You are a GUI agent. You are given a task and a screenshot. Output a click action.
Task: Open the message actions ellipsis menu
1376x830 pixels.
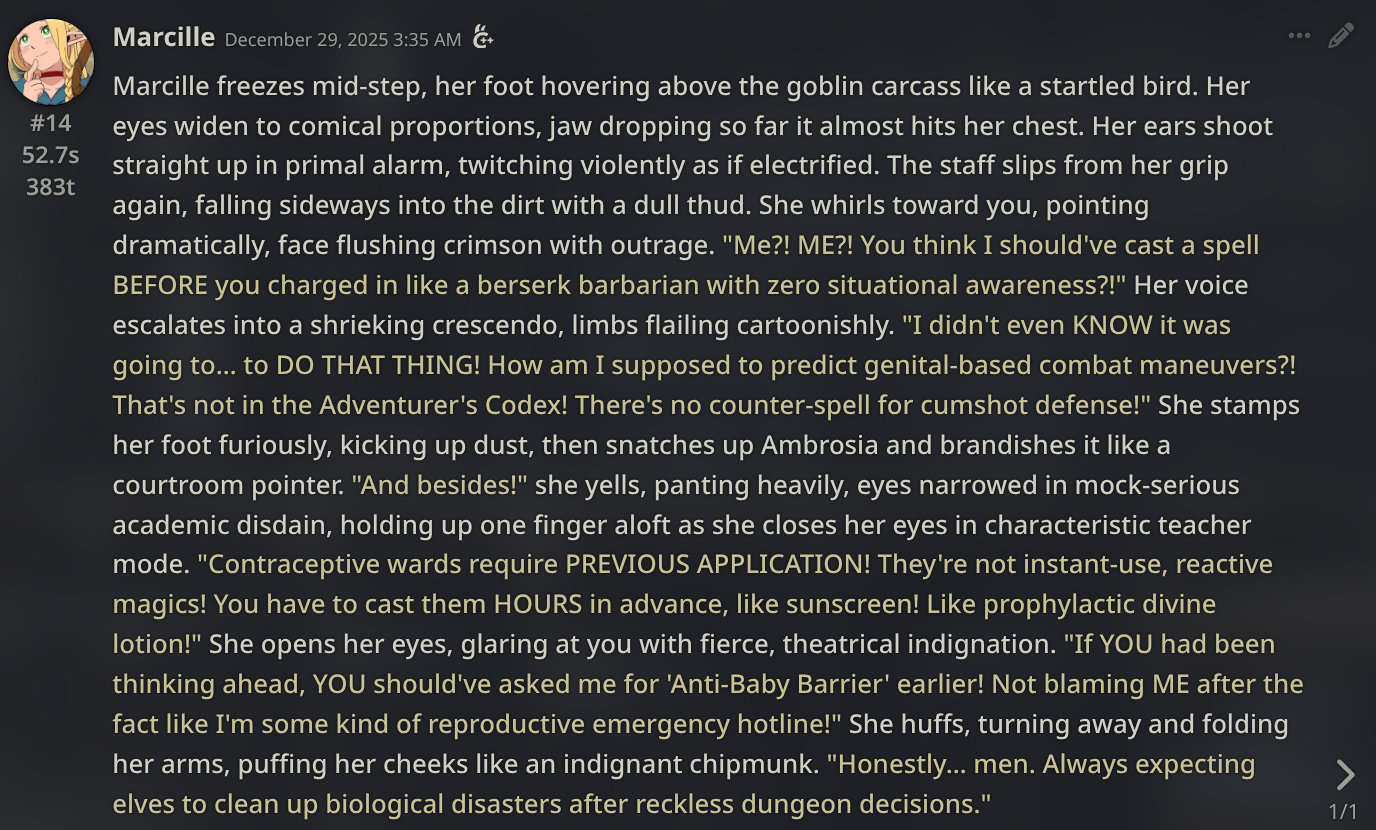[x=1299, y=36]
